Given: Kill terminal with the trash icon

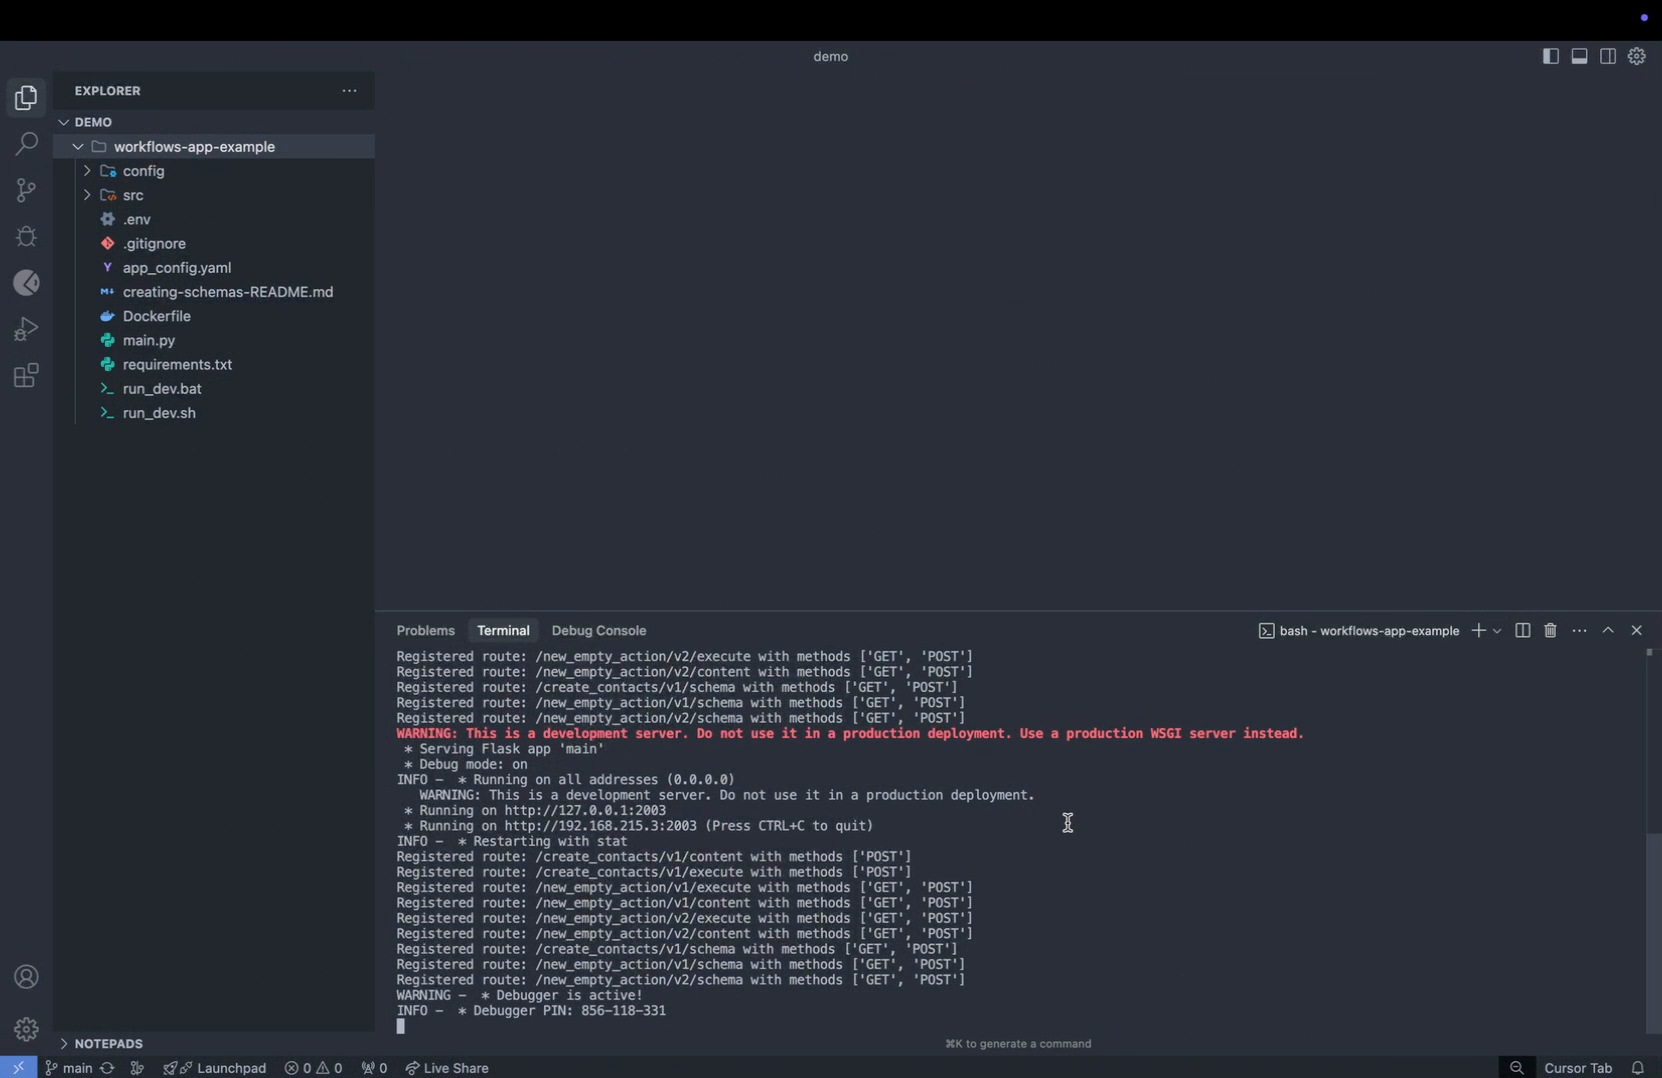Looking at the screenshot, I should [1550, 630].
